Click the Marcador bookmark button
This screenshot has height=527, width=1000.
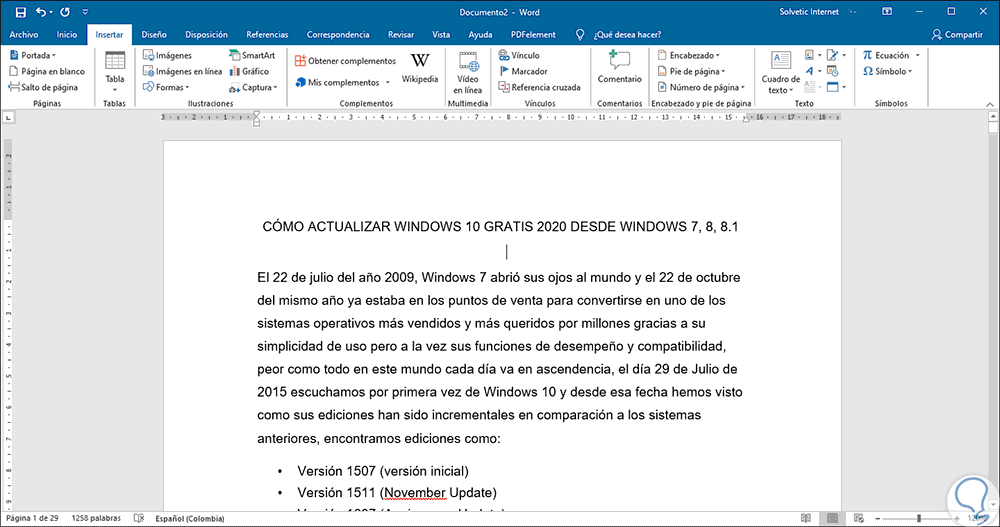[x=523, y=71]
